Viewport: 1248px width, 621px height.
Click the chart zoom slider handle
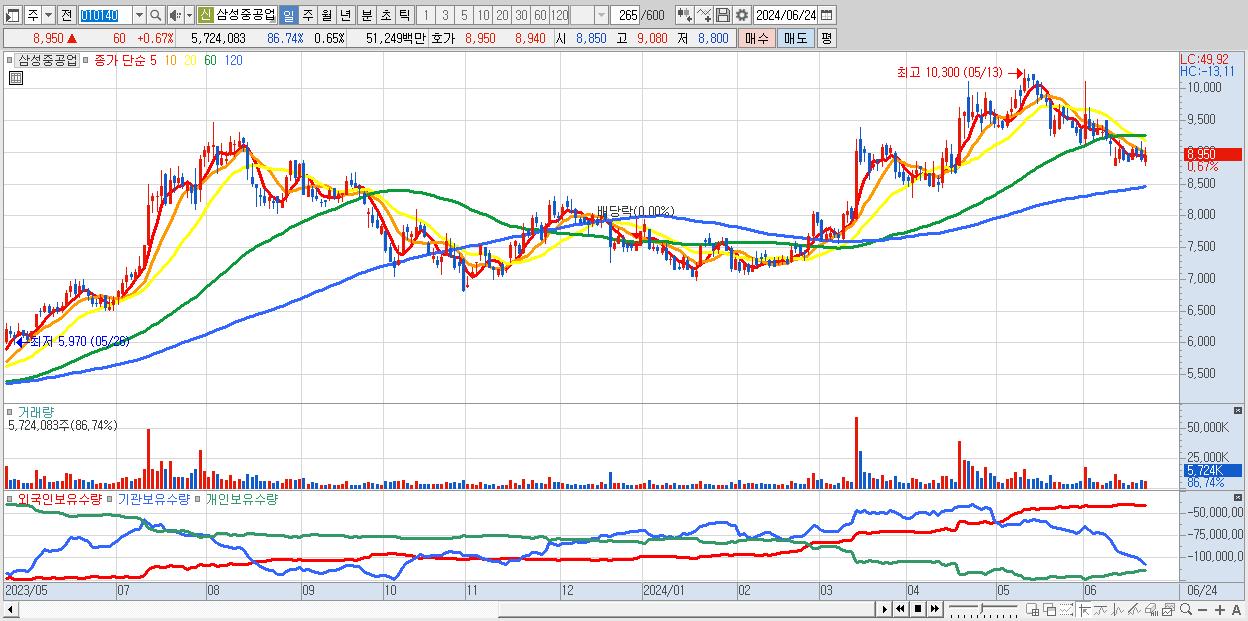pos(981,608)
